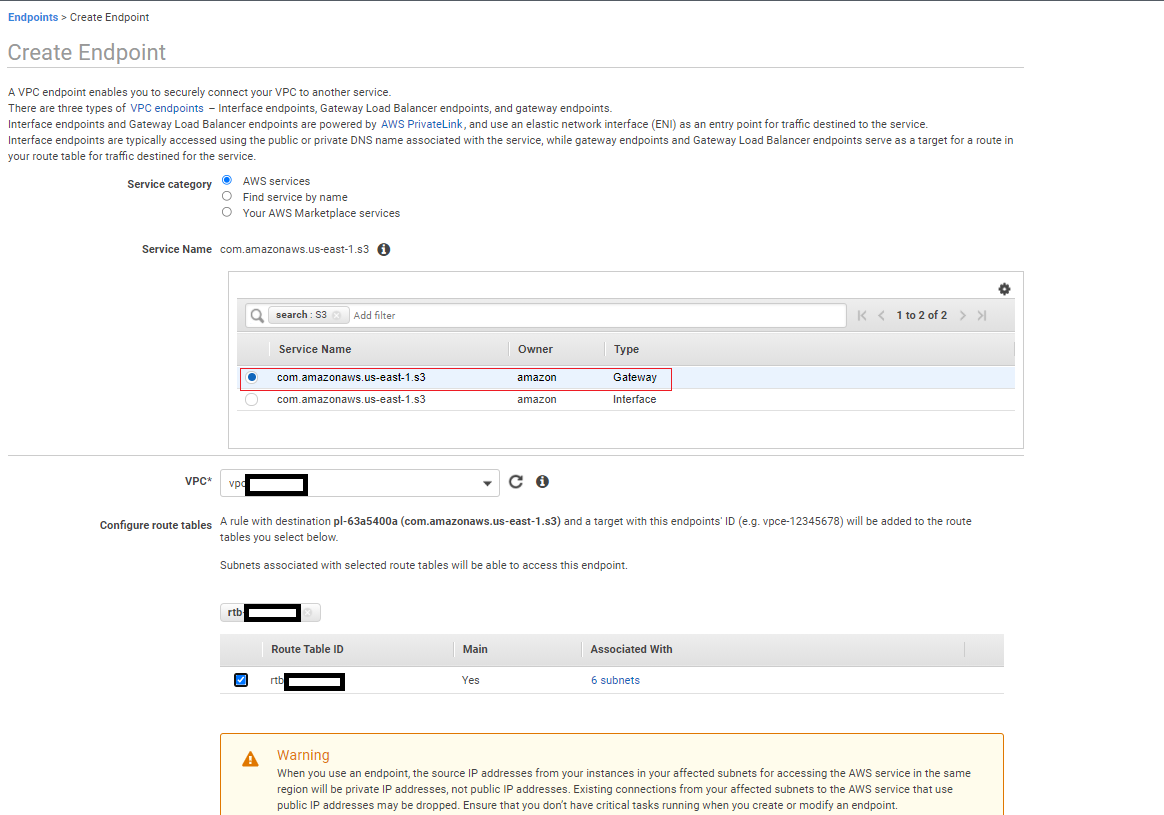Image resolution: width=1164 pixels, height=815 pixels.
Task: Open service table settings gear
Action: [x=1004, y=289]
